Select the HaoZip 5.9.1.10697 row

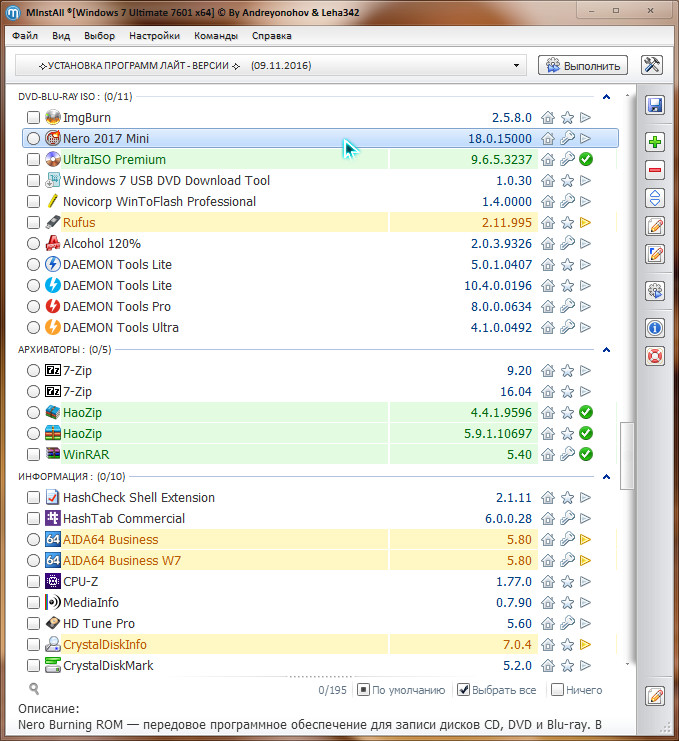(x=320, y=433)
